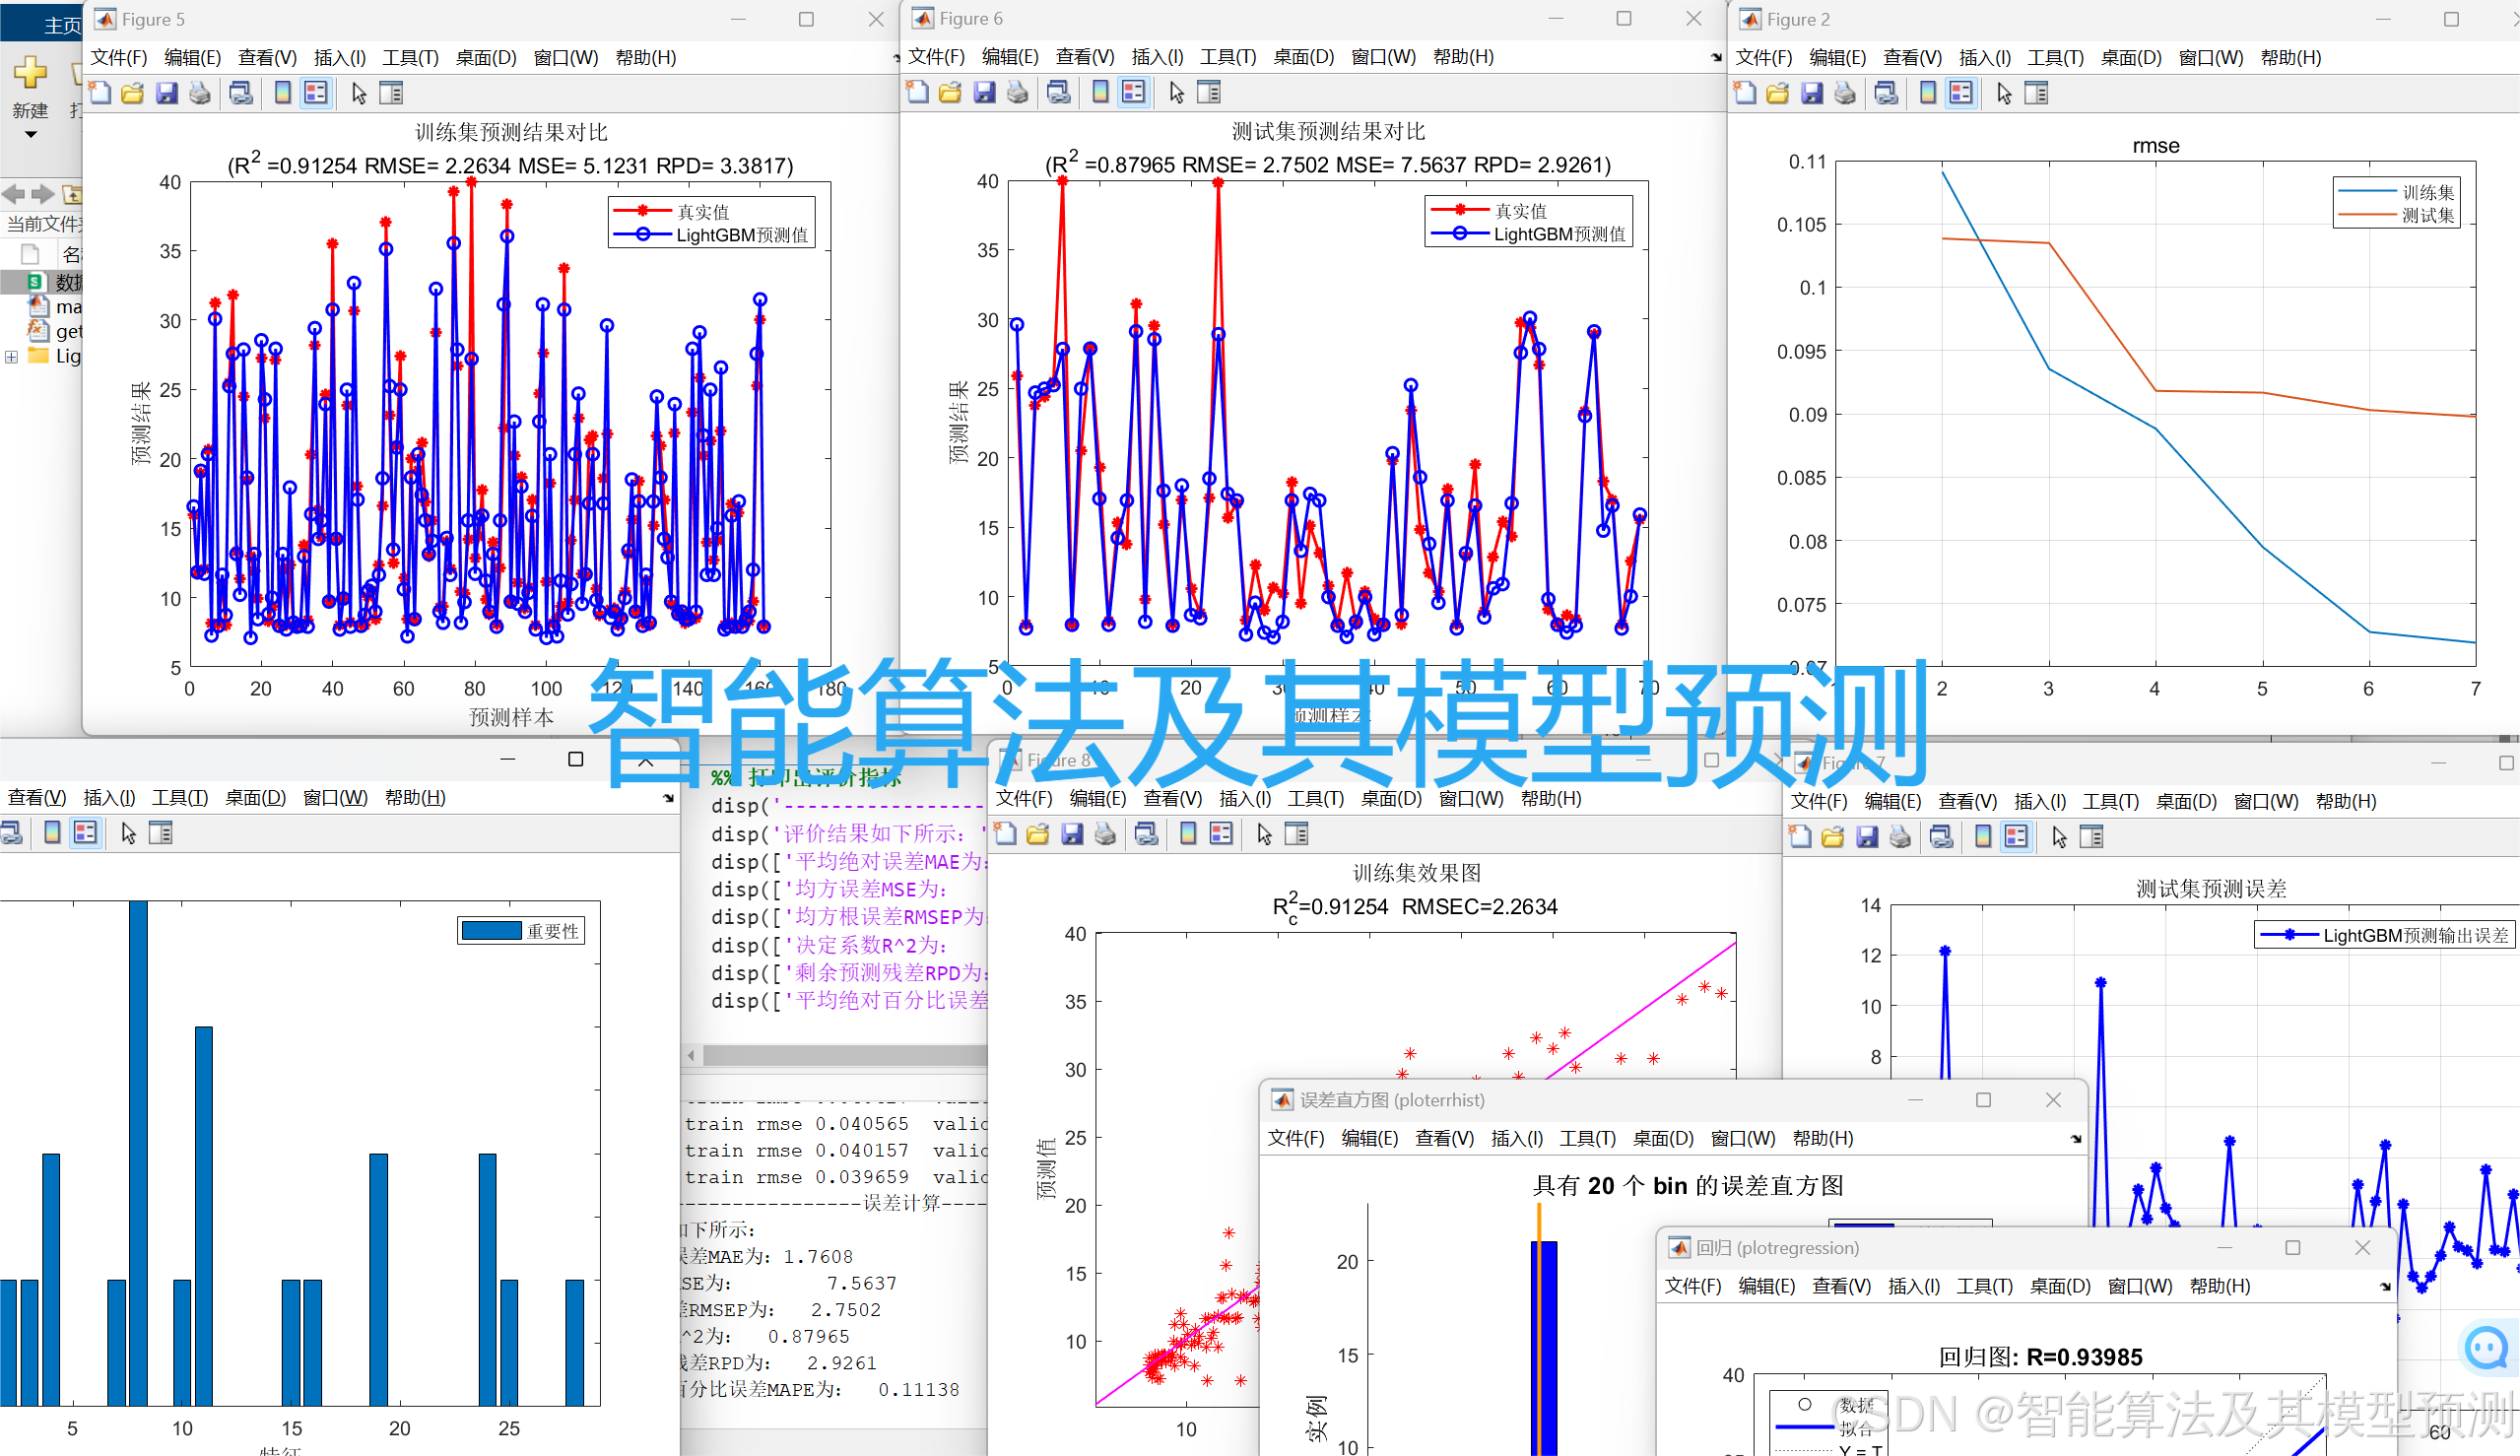Click the back navigation arrow
Image resolution: width=2520 pixels, height=1456 pixels.
[14, 194]
